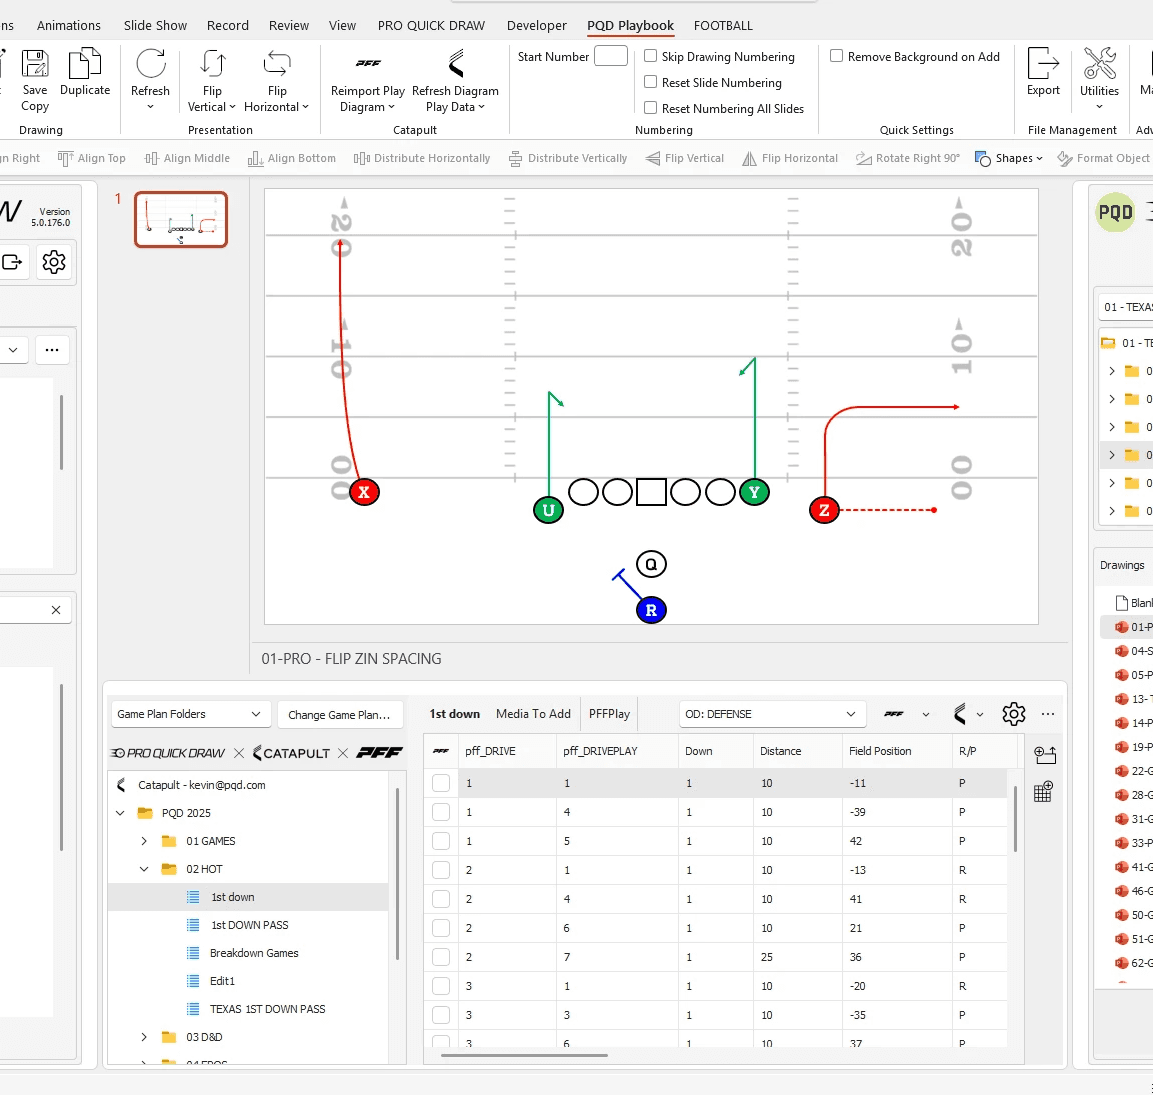Collapse the PQD 2025 folder
Viewport: 1153px width, 1095px height.
coord(120,813)
